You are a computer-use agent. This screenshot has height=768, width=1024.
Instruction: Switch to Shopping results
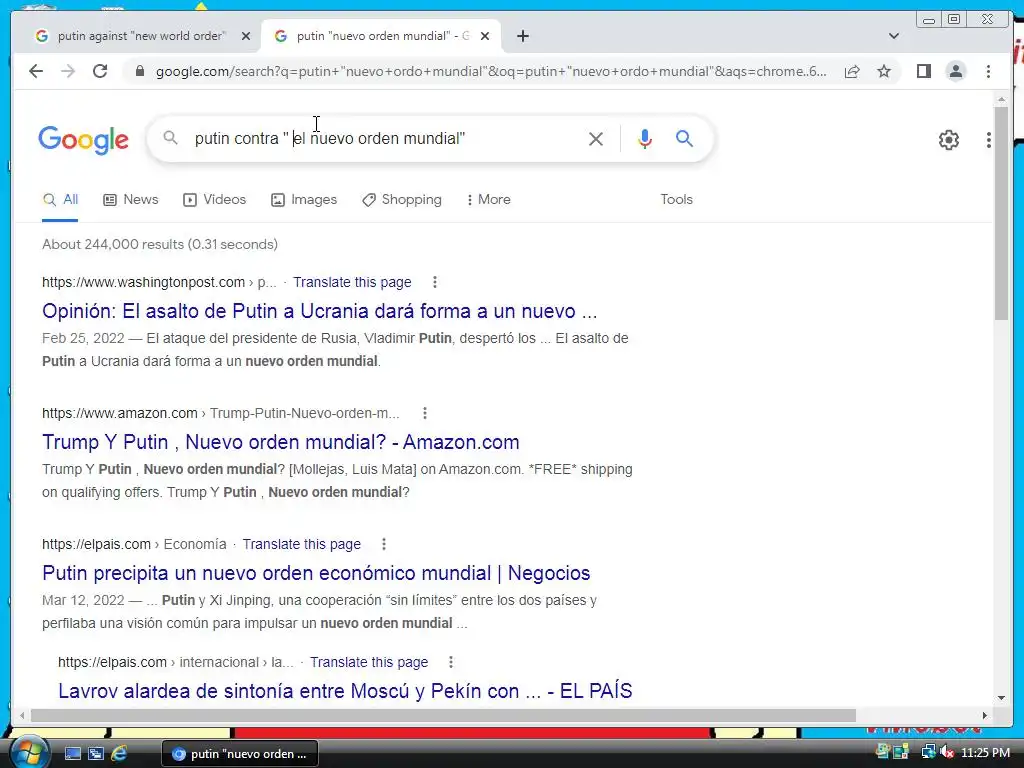(402, 199)
